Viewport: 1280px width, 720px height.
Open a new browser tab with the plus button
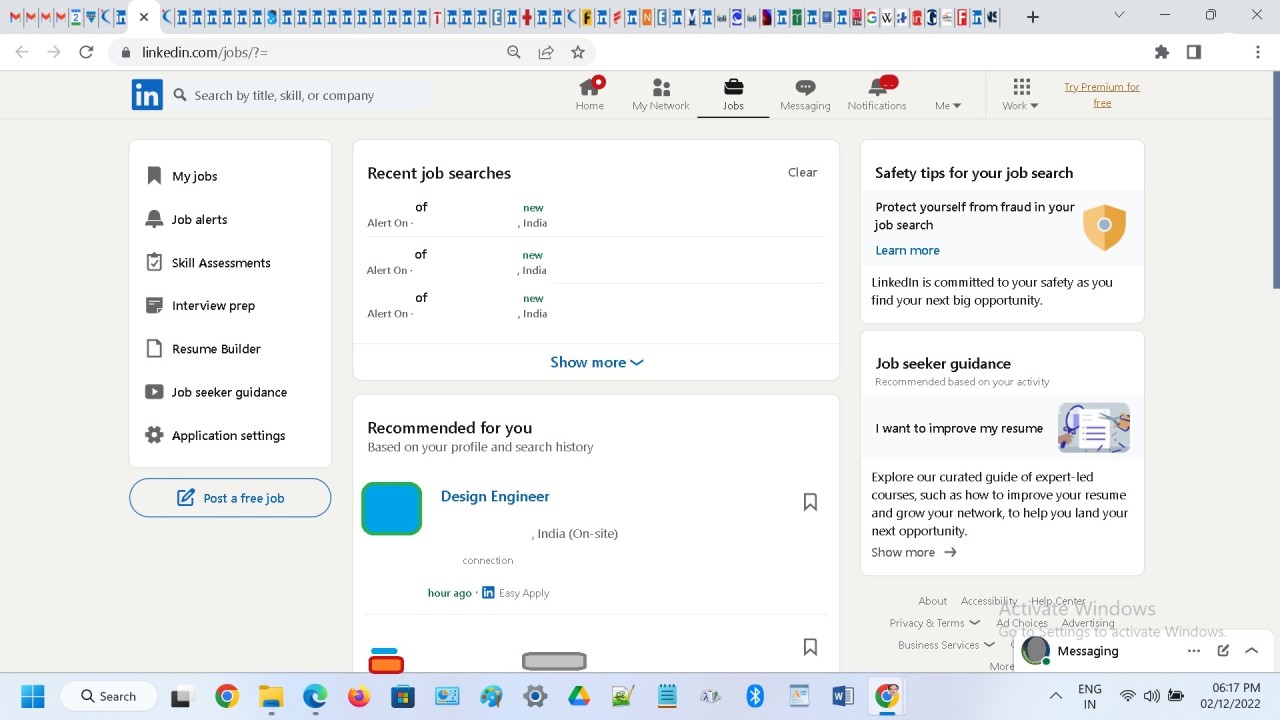click(x=1033, y=17)
